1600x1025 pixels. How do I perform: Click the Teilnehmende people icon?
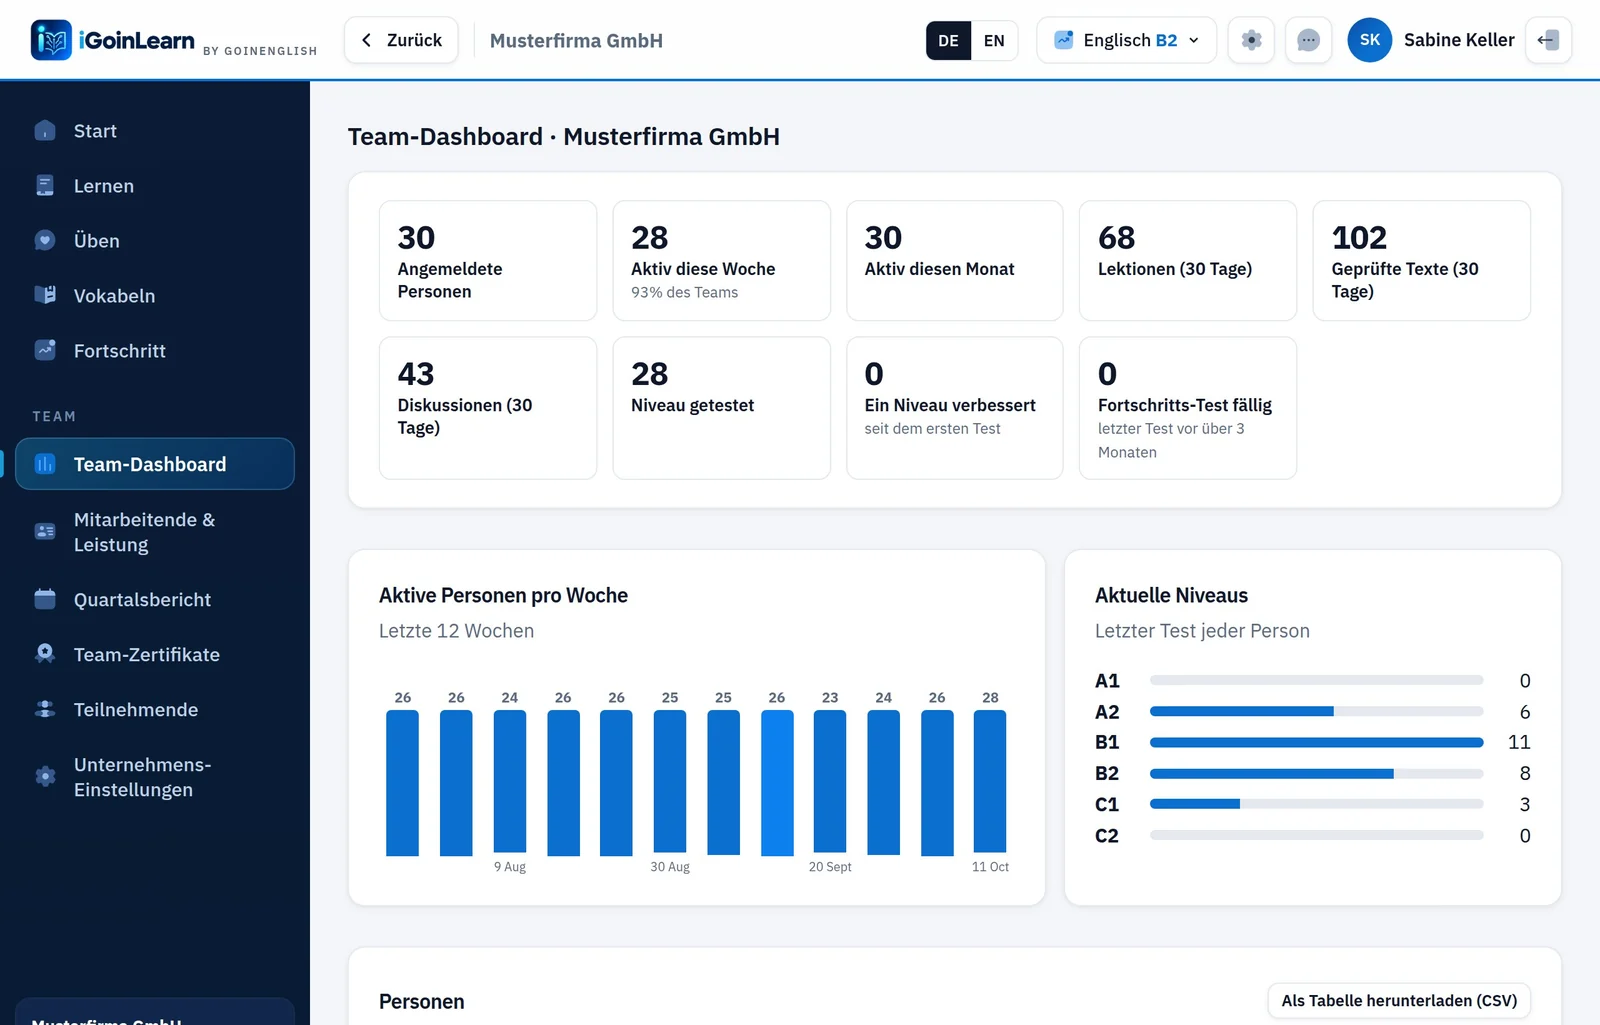pos(45,709)
